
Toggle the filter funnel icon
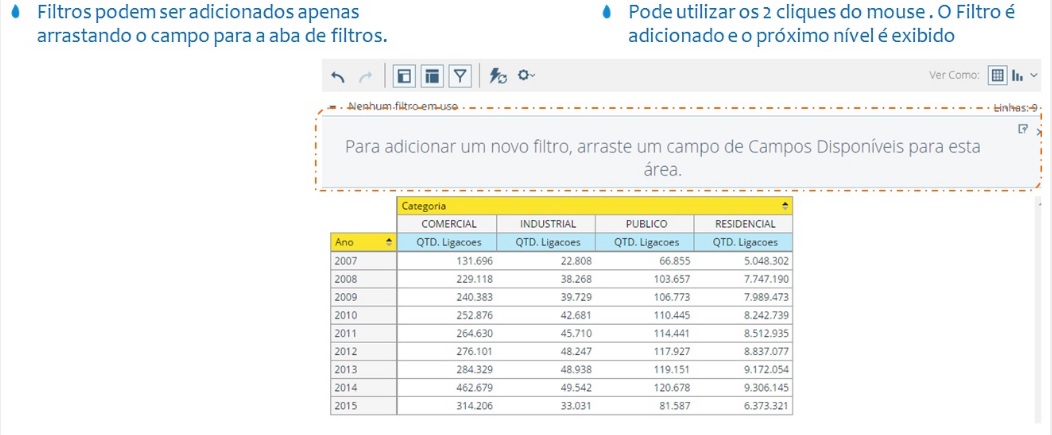[x=459, y=75]
